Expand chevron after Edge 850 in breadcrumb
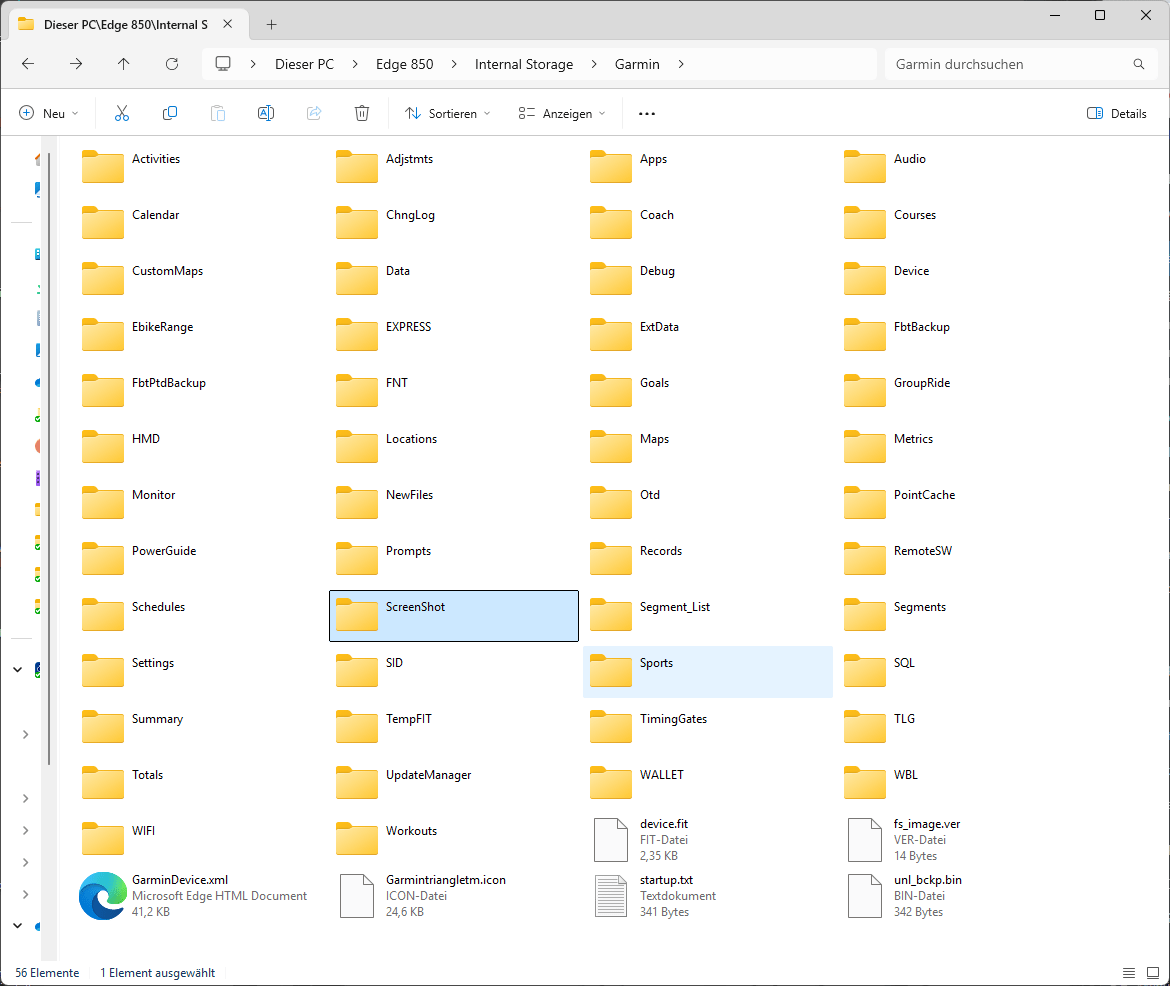Image resolution: width=1170 pixels, height=986 pixels. 454,64
